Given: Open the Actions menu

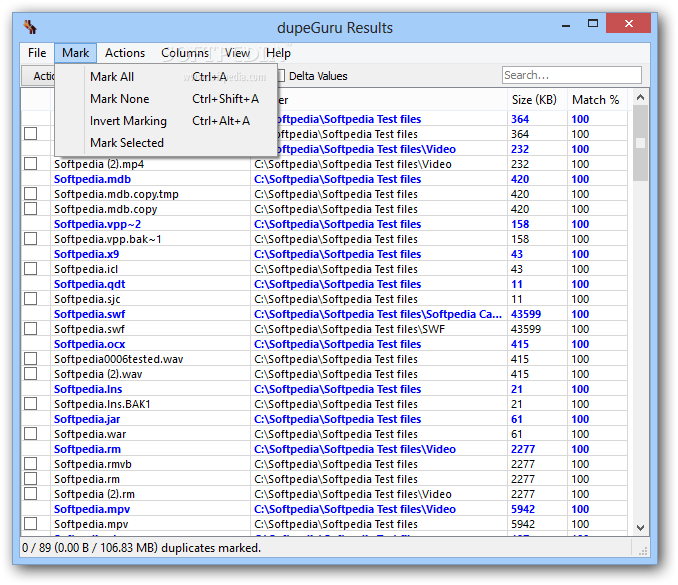Looking at the screenshot, I should click(x=125, y=53).
